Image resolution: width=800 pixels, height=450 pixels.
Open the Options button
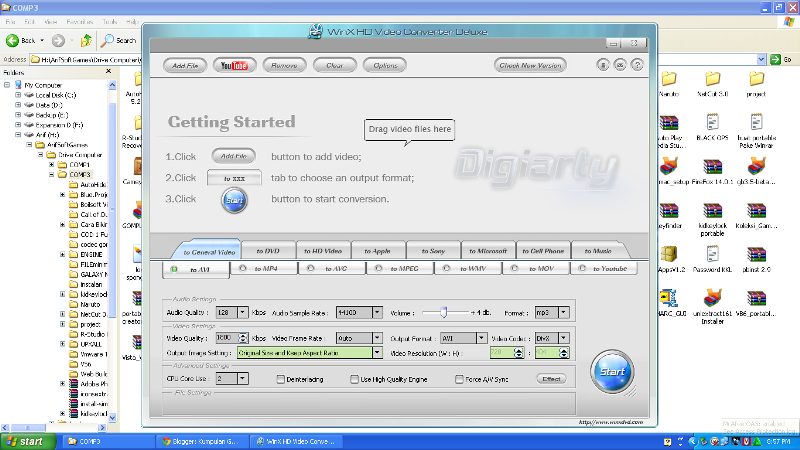(x=385, y=65)
